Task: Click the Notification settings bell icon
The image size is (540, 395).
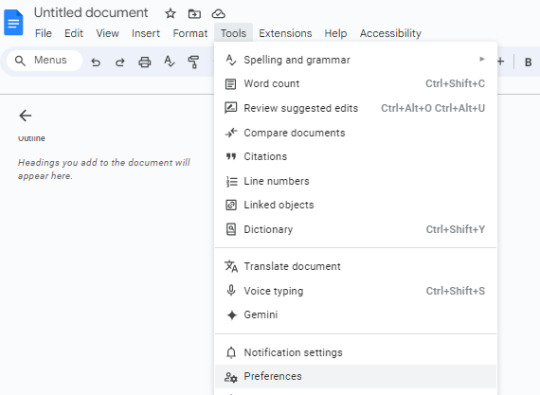Action: tap(231, 353)
